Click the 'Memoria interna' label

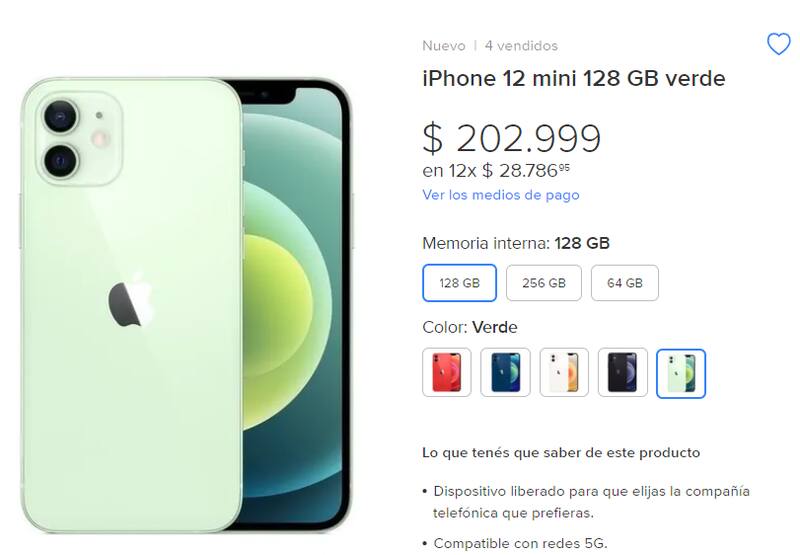coord(486,243)
